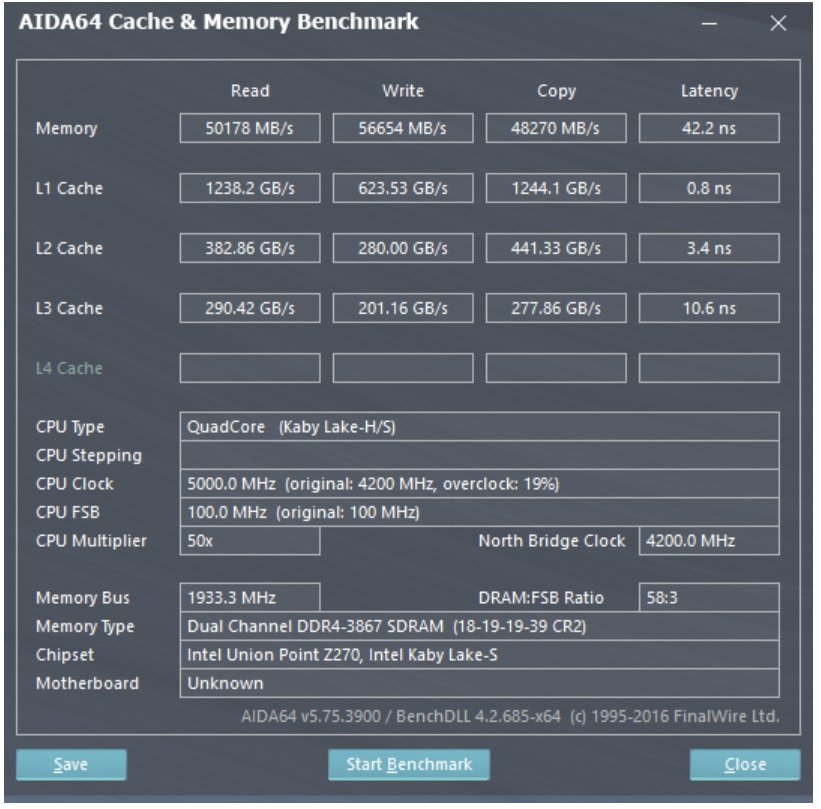Select L3 Cache Read 290.42 GB/s
Viewport: 821px width, 809px height.
[x=250, y=308]
